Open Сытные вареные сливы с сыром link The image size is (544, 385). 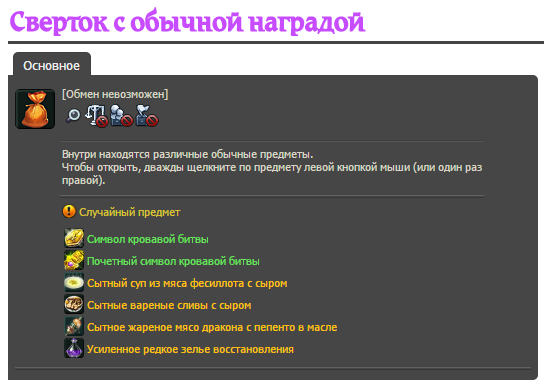tap(169, 305)
